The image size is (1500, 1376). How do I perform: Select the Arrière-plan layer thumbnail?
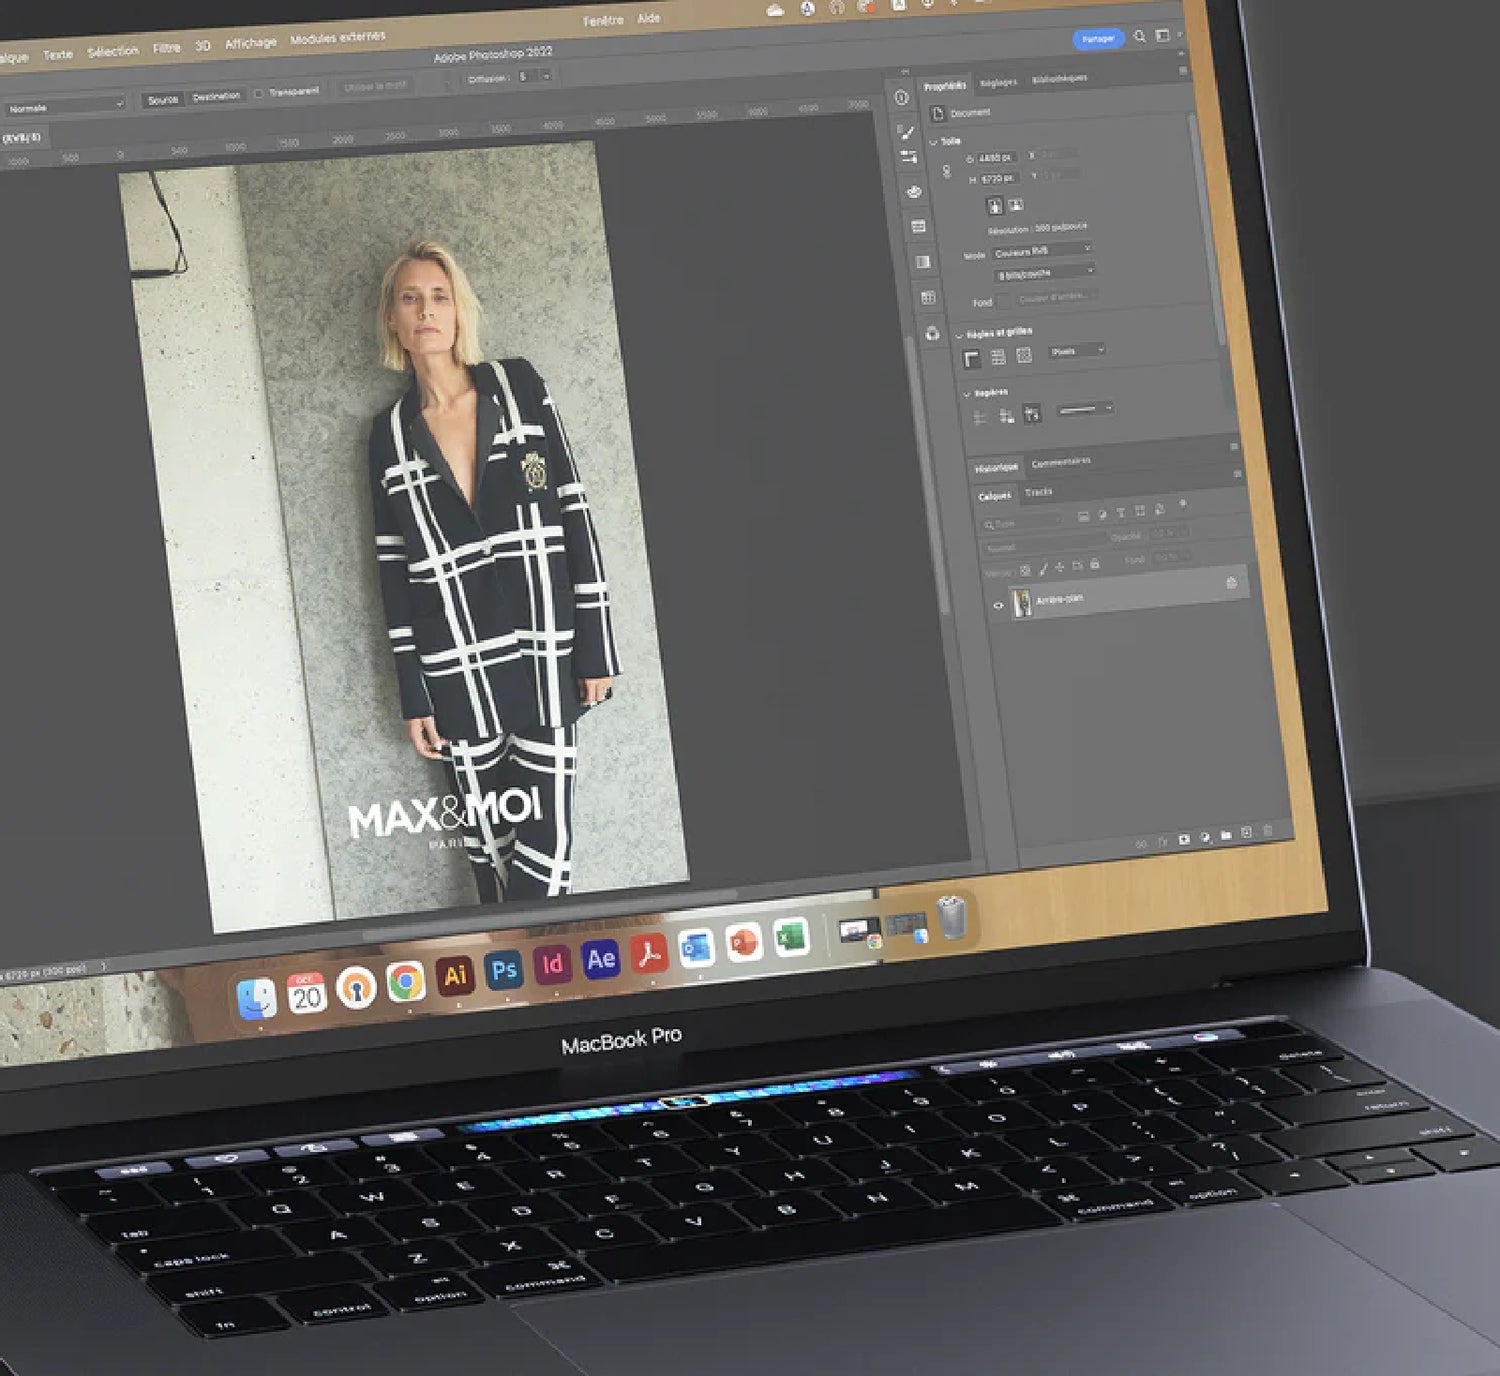click(1022, 603)
